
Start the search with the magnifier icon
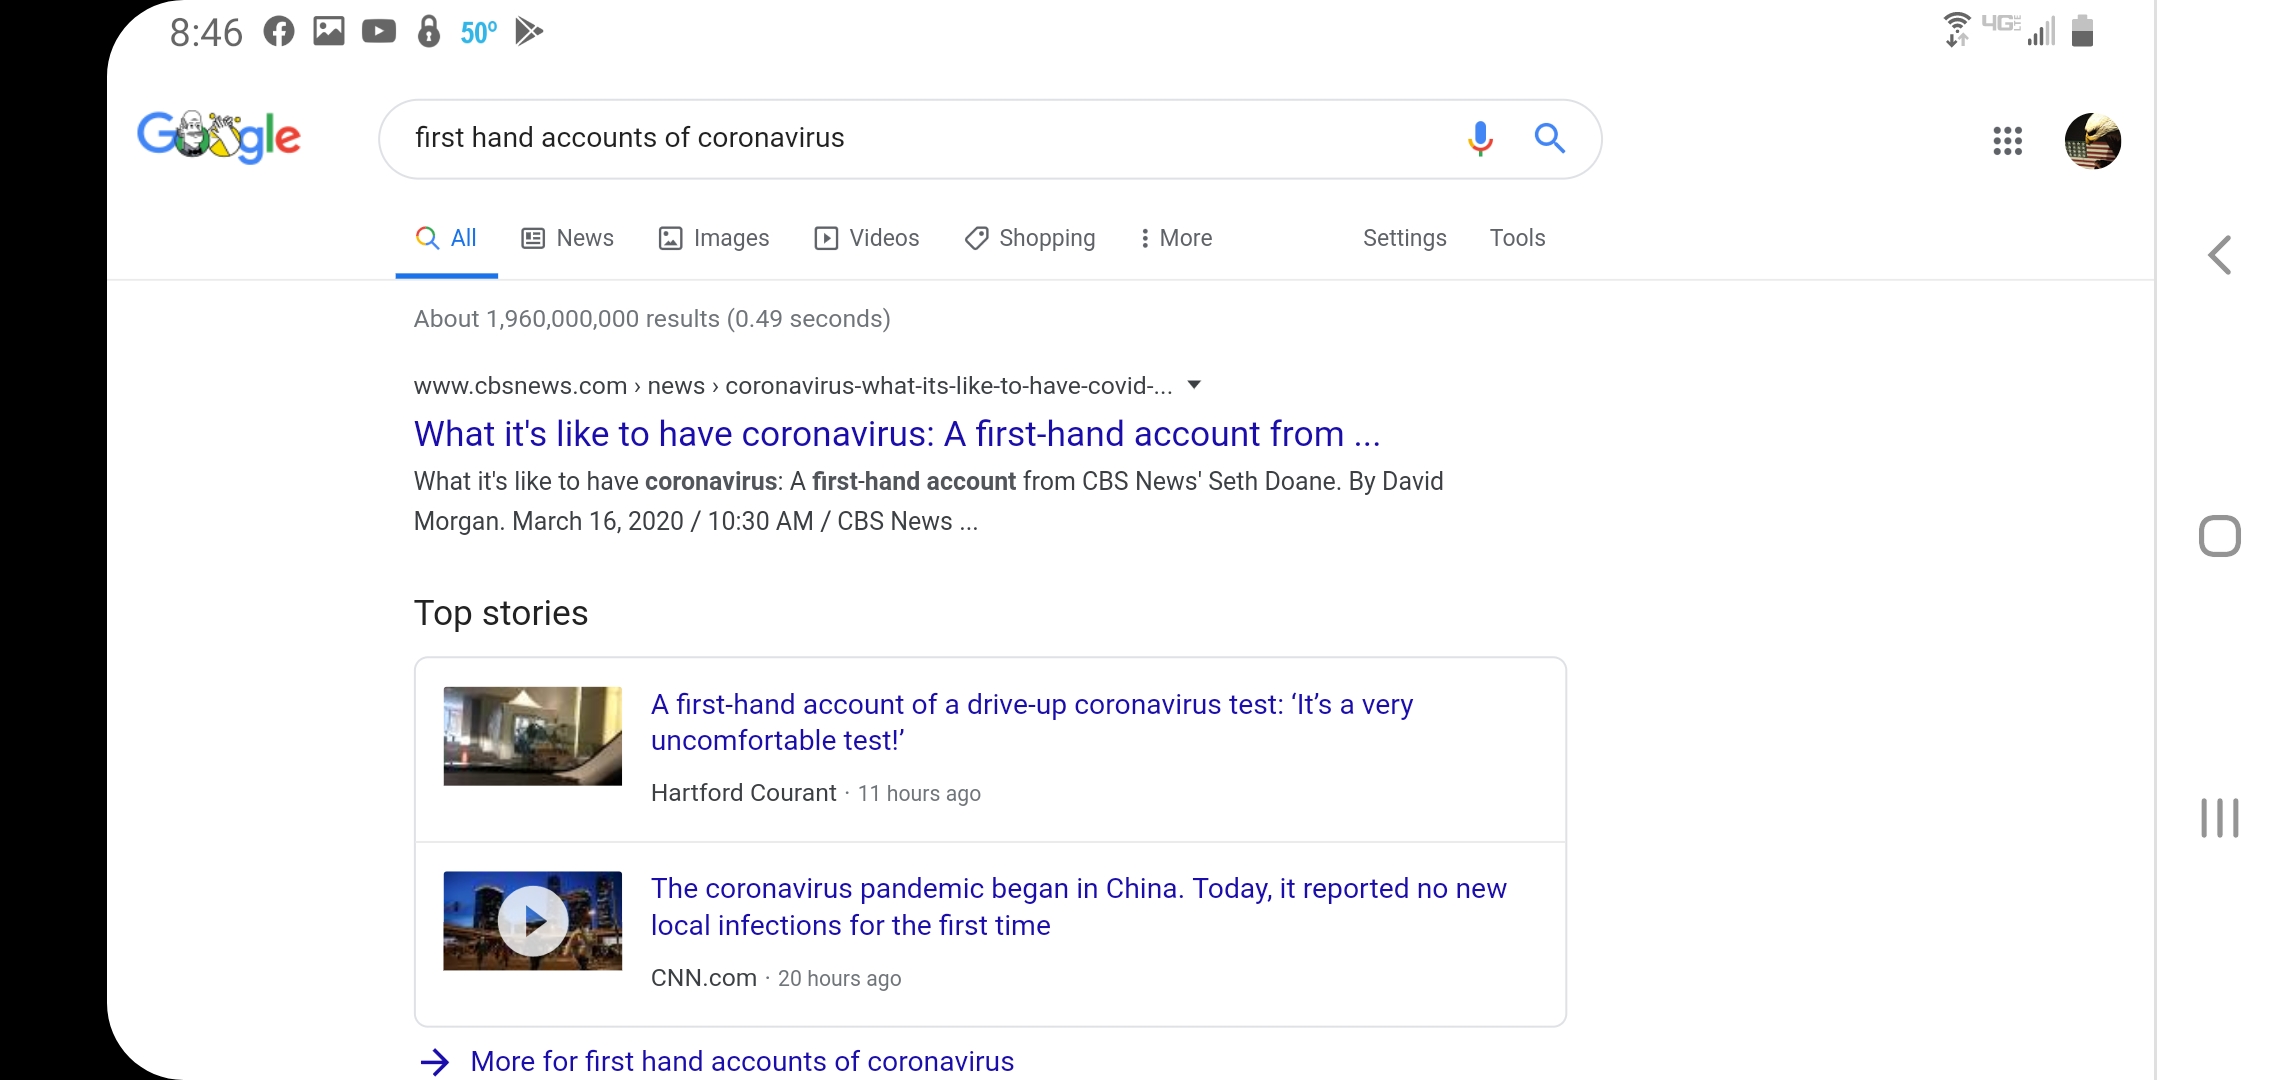tap(1551, 139)
